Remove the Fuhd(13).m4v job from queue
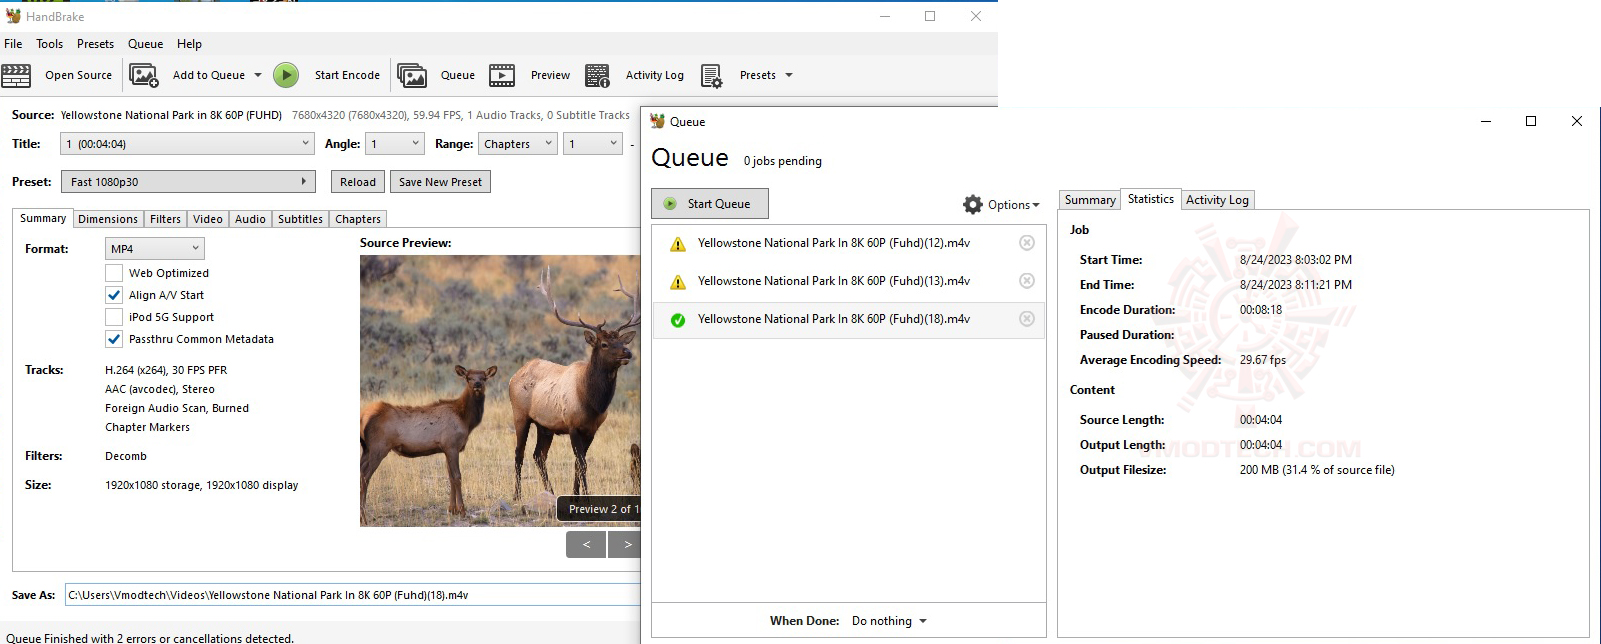The image size is (1601, 644). click(1026, 281)
